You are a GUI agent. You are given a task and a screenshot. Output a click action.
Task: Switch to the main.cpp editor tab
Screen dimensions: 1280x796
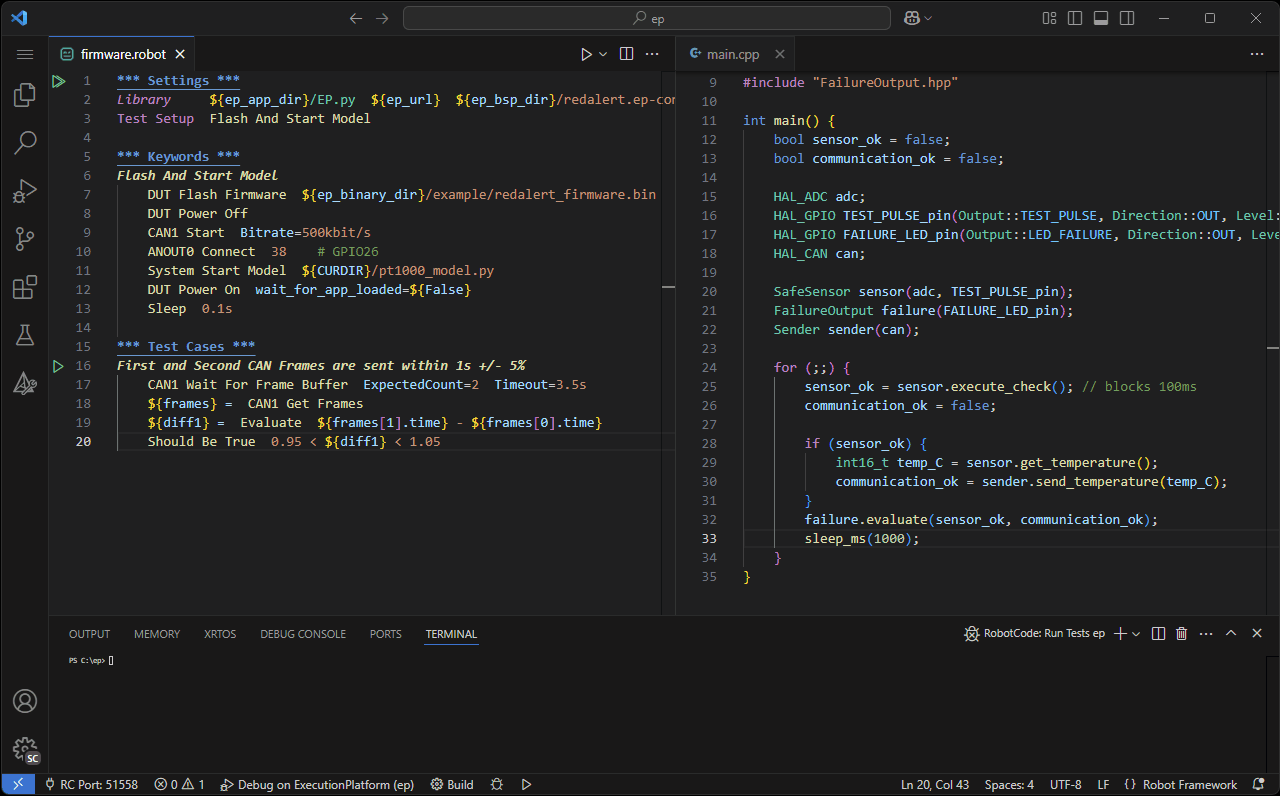coord(732,54)
